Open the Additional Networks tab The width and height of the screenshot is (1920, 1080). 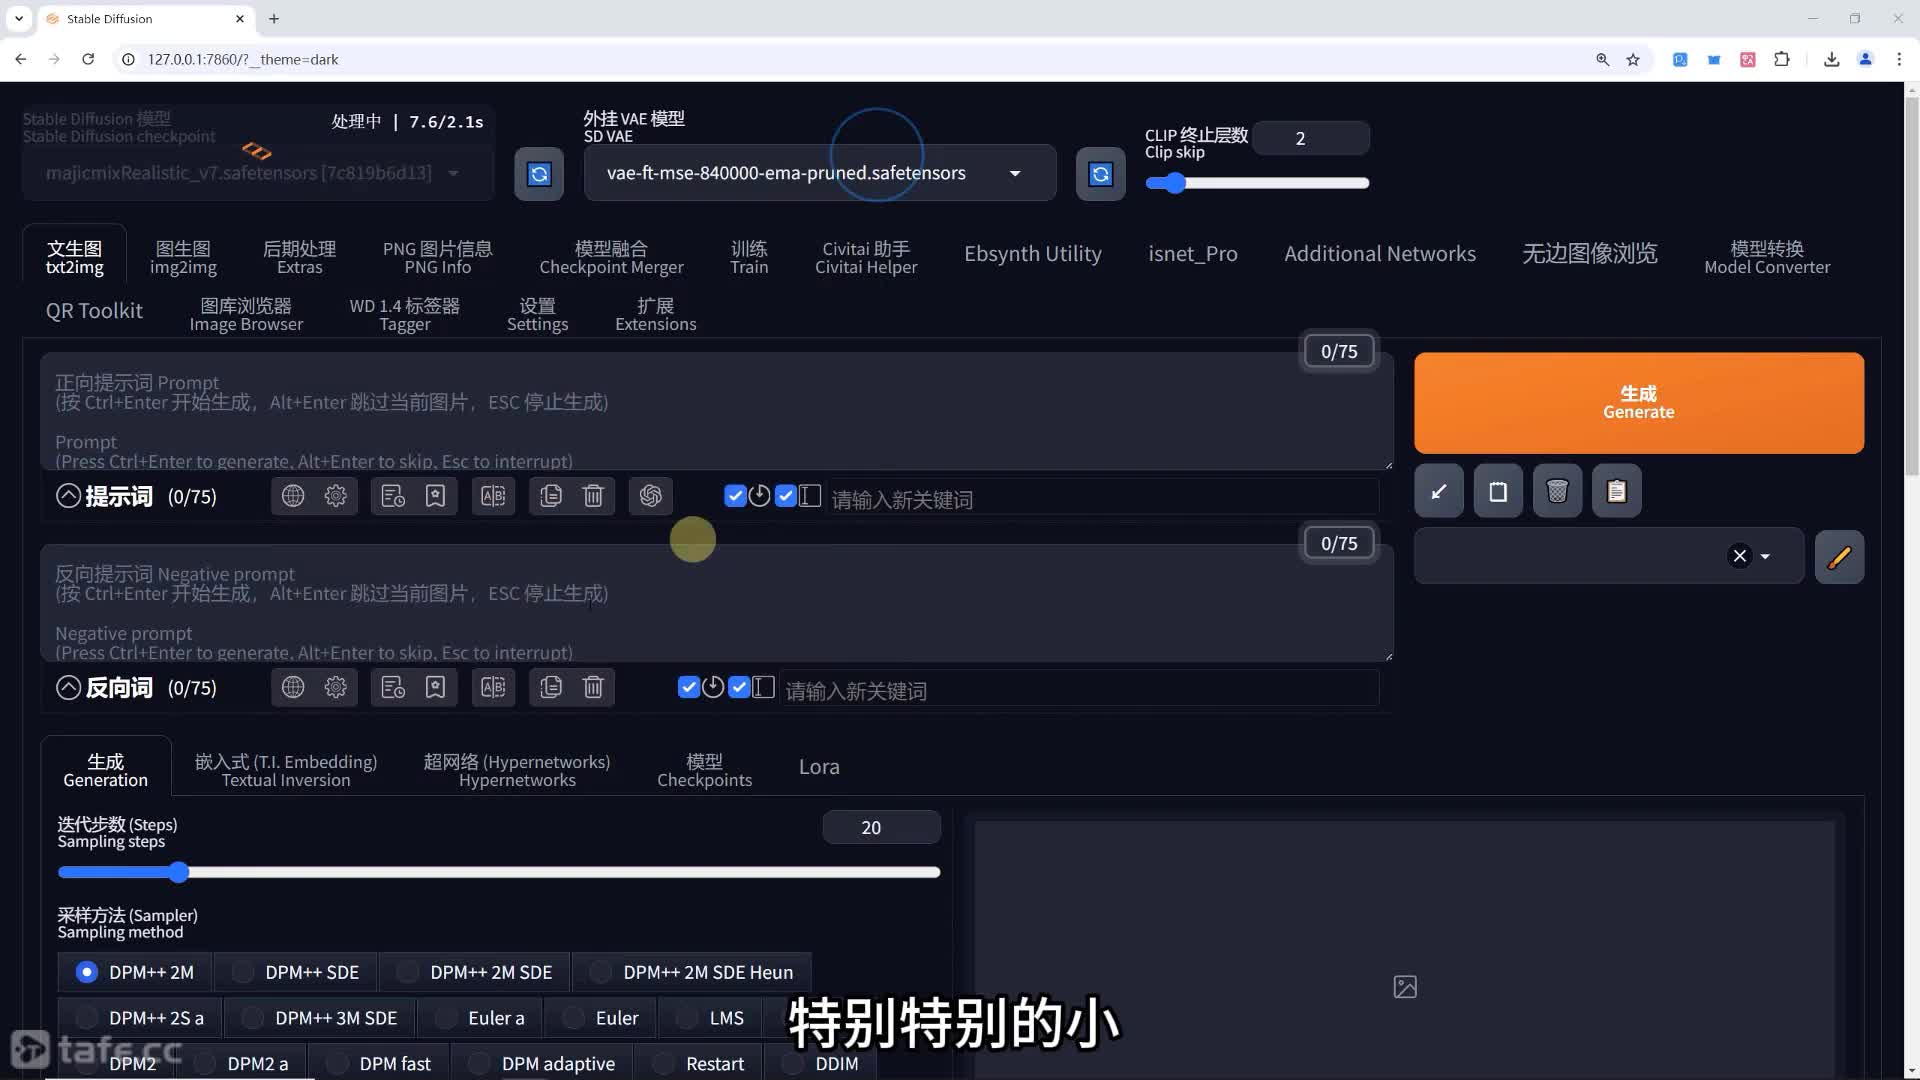1379,254
